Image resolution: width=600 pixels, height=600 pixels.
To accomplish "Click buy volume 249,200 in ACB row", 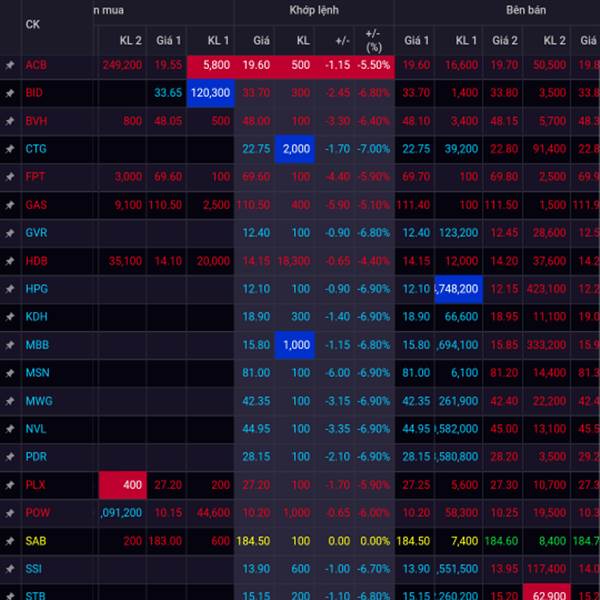I will coord(122,65).
